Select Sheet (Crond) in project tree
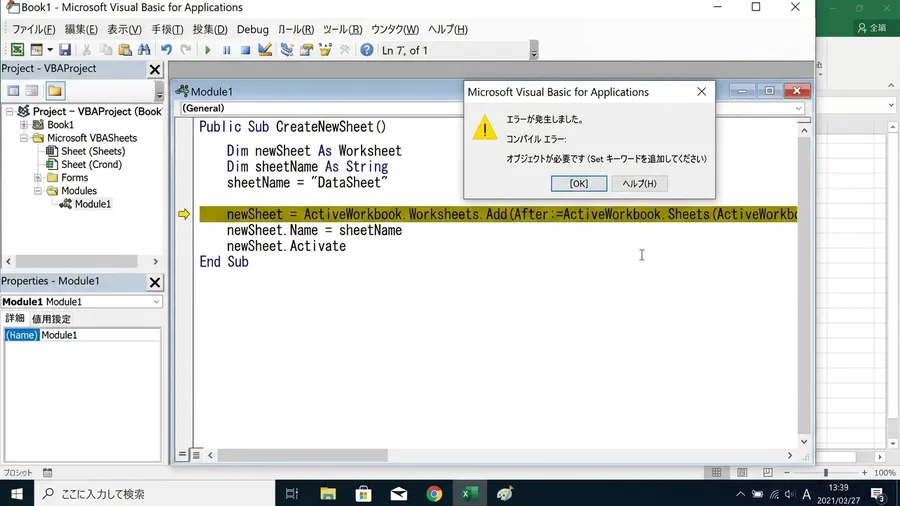 pyautogui.click(x=84, y=164)
